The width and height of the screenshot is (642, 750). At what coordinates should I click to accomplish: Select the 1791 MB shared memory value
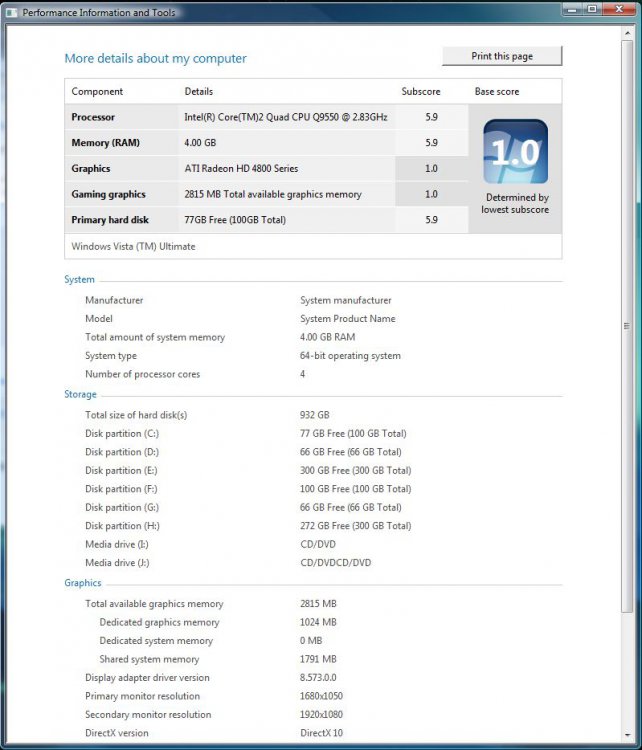(318, 659)
